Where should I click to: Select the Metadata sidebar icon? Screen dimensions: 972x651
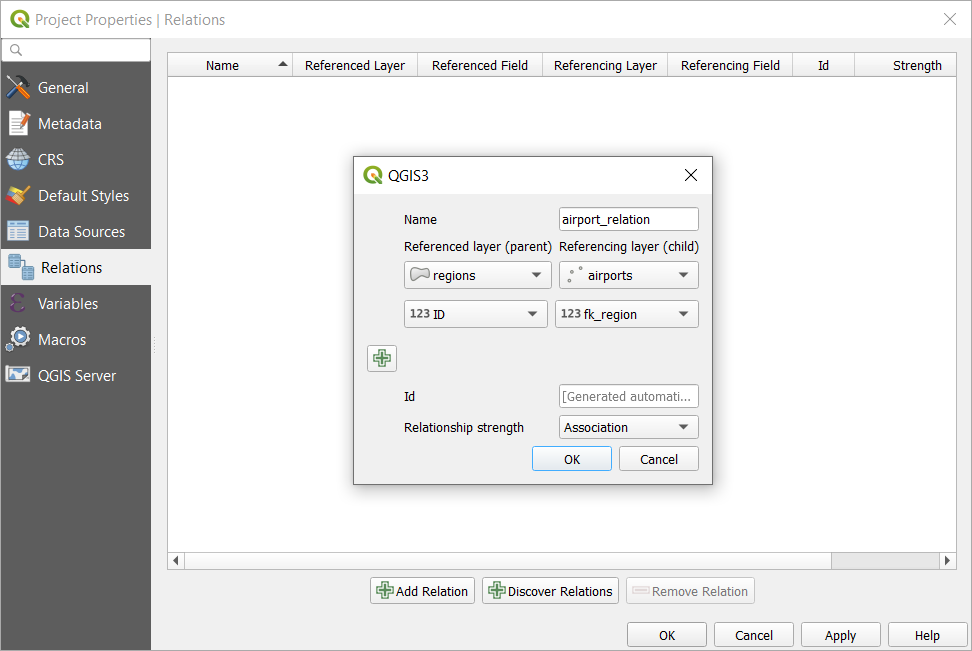(19, 124)
